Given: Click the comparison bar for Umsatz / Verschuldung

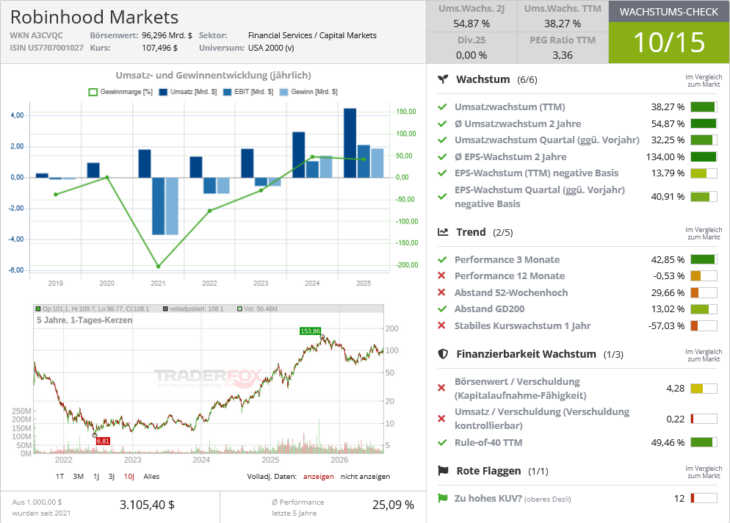Looking at the screenshot, I should pos(703,419).
